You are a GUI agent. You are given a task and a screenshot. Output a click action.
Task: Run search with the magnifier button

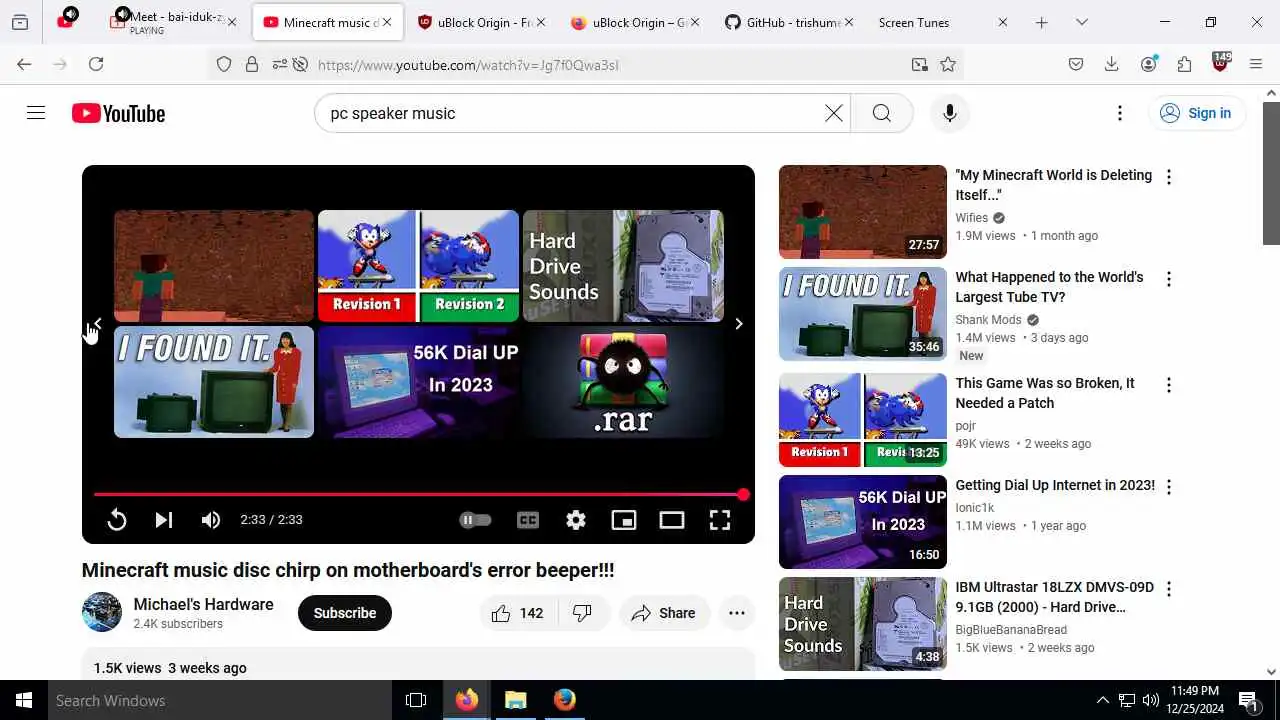(x=882, y=113)
